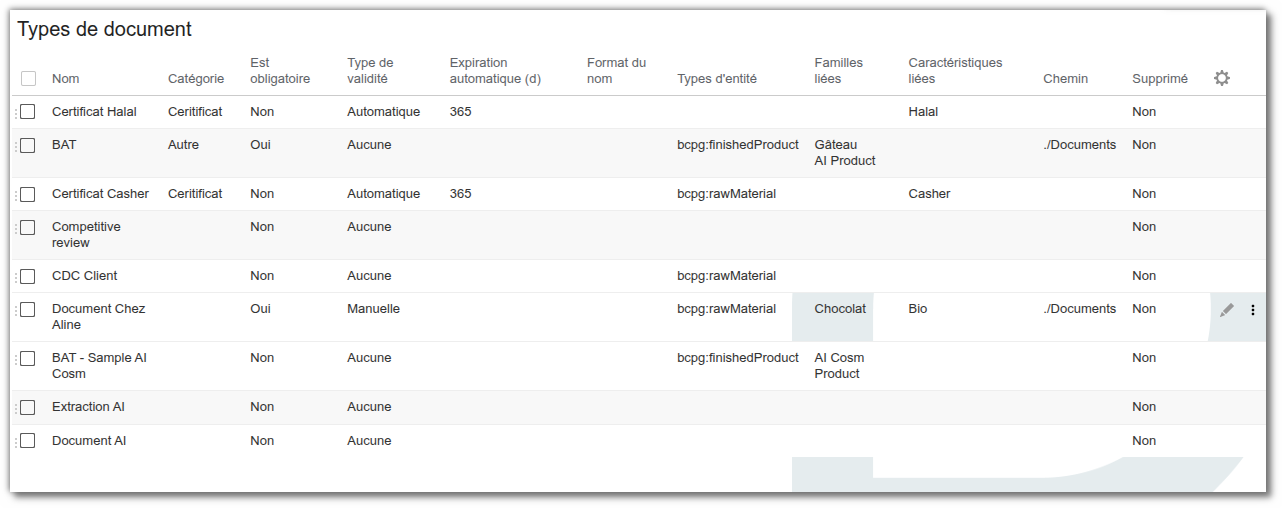Click the Types d'entité column header
Screen dimensions: 1282x508
pyautogui.click(x=717, y=78)
